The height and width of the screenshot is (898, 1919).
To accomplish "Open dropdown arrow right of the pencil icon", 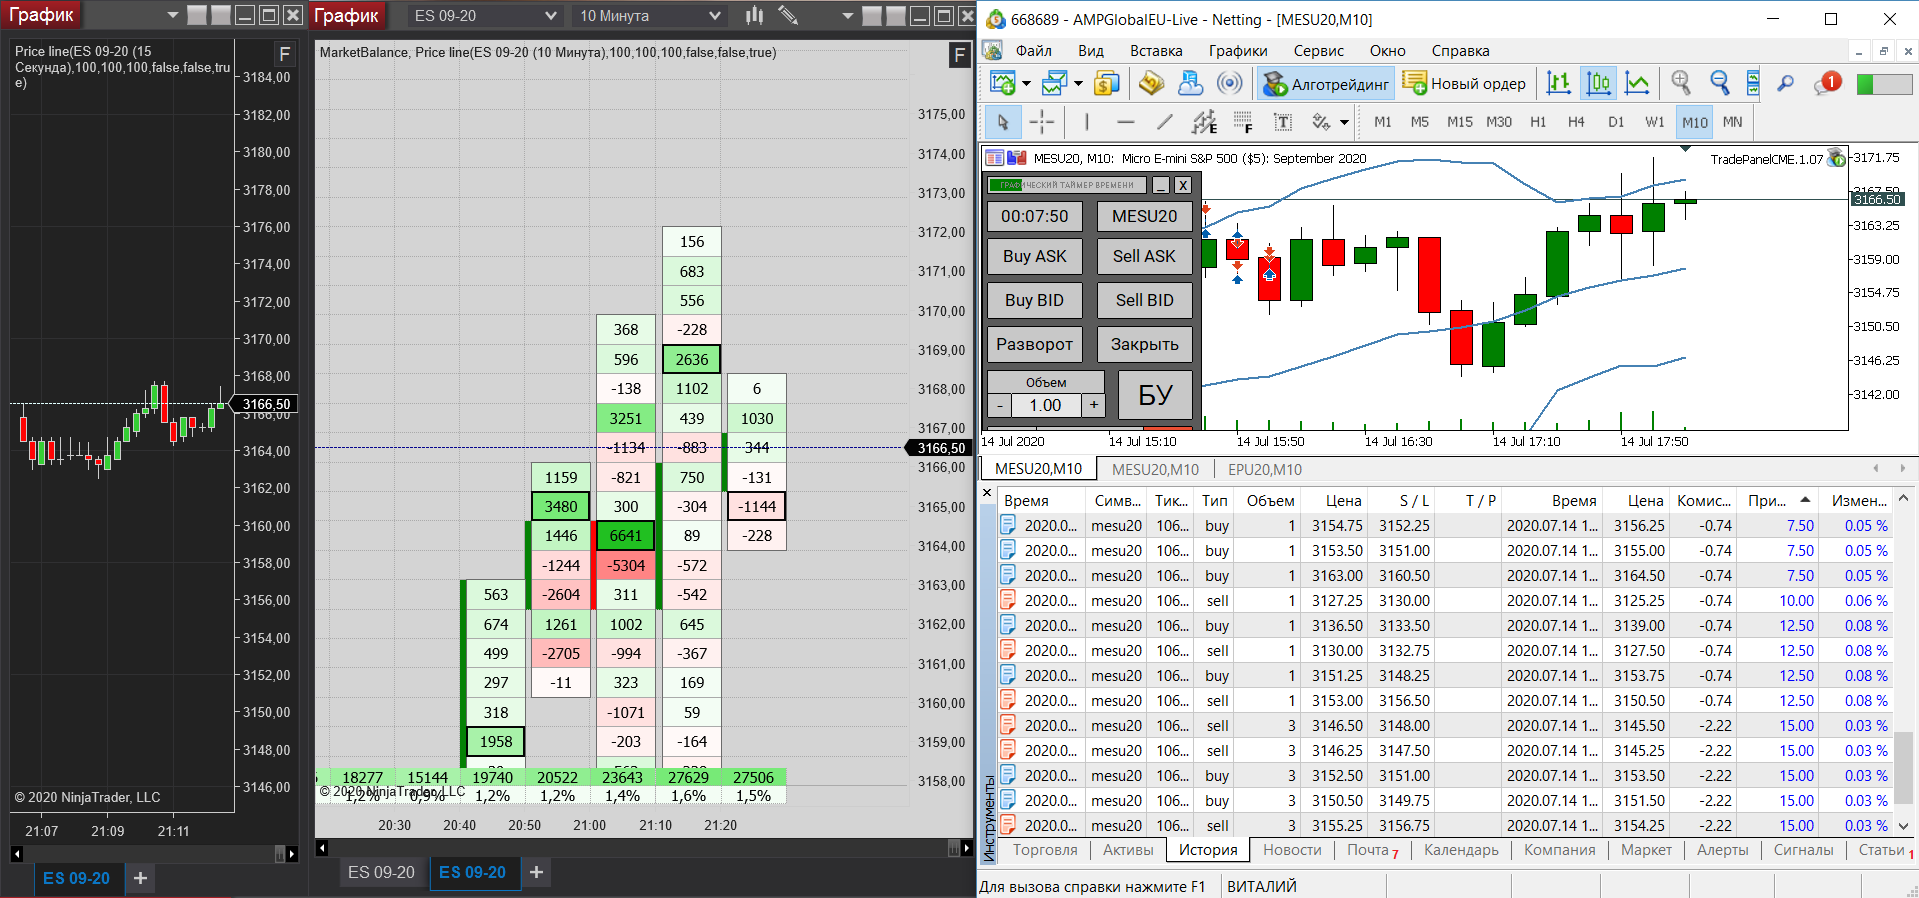I will (x=848, y=15).
